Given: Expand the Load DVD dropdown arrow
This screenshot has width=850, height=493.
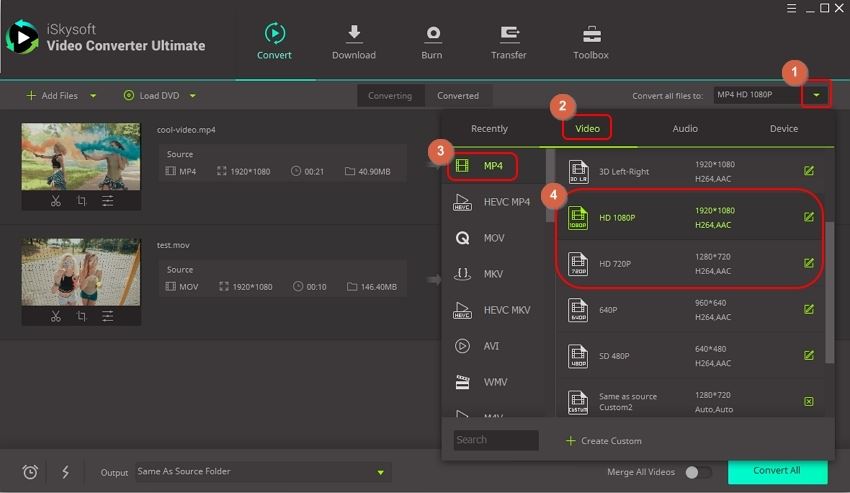Looking at the screenshot, I should click(193, 96).
